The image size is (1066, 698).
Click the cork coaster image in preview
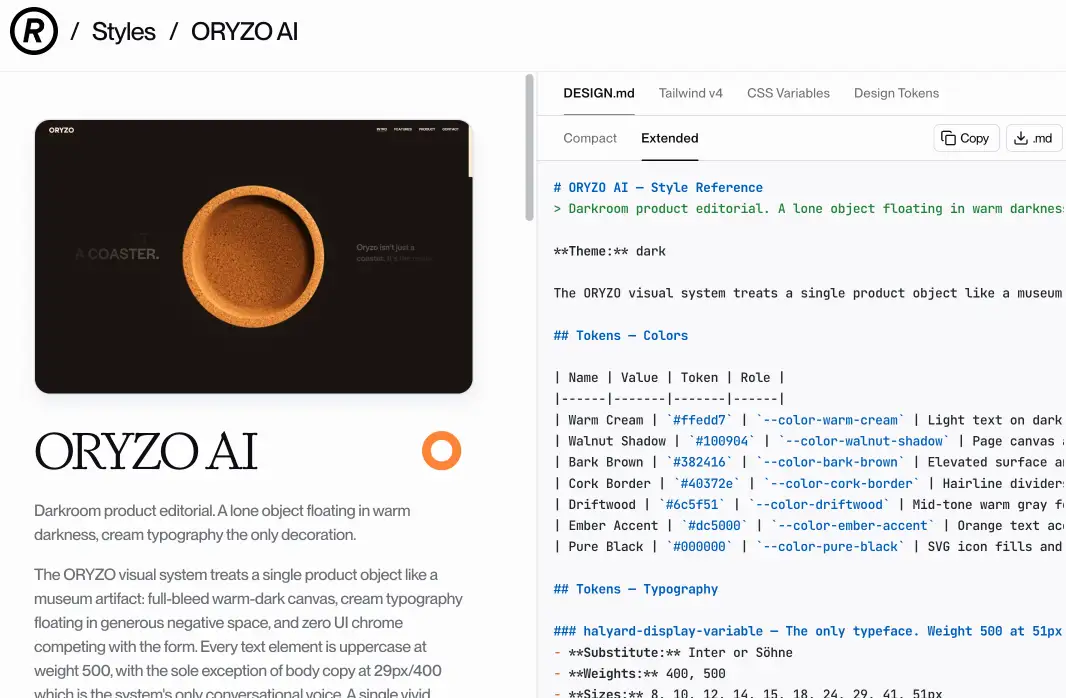[253, 257]
